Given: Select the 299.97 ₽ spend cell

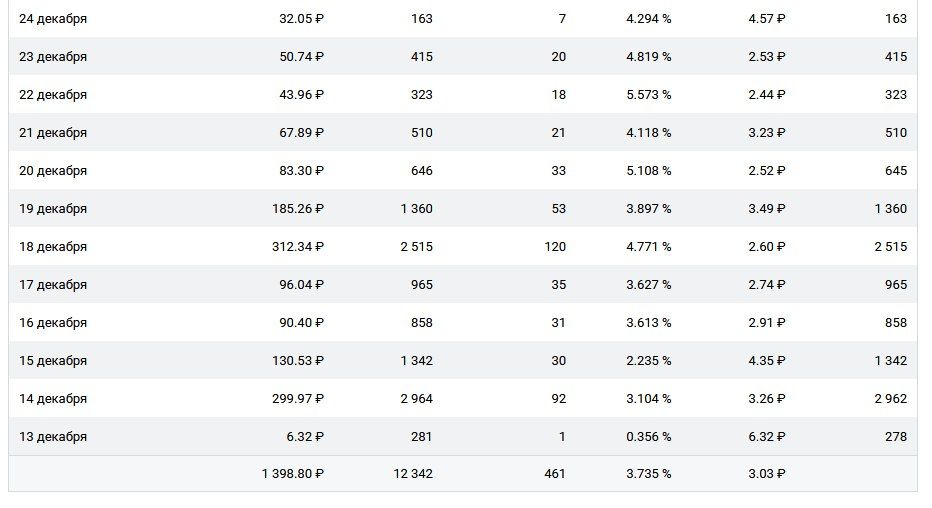Looking at the screenshot, I should (298, 399).
